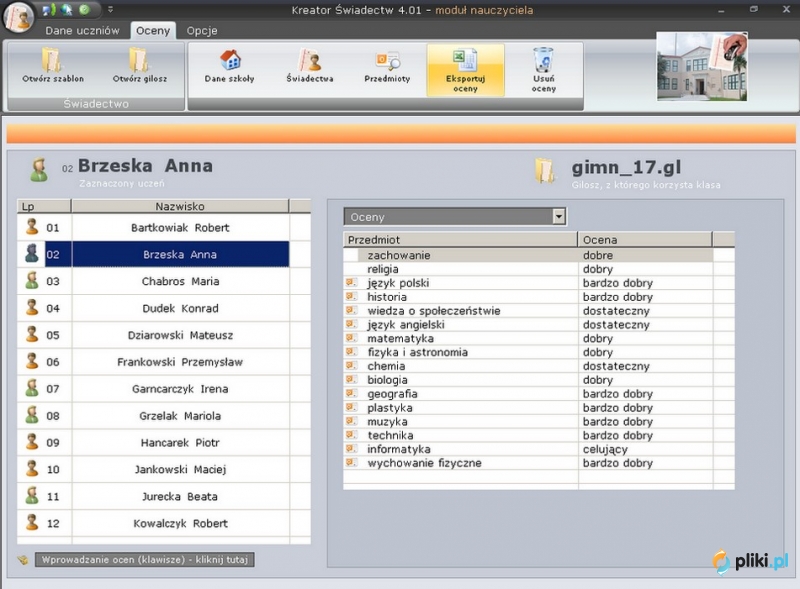This screenshot has height=589, width=800.
Task: Click the icon next to informatyka
Action: click(x=351, y=448)
